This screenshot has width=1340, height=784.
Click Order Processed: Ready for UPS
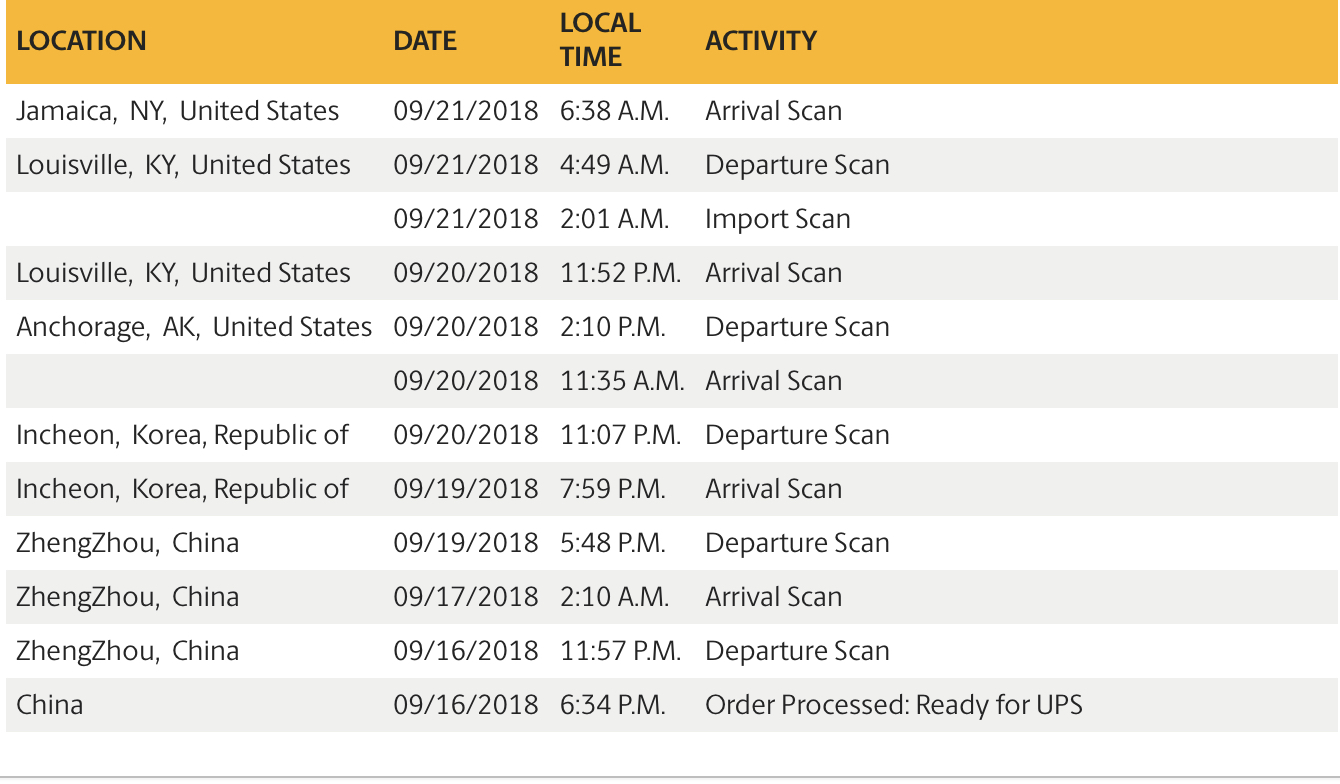point(894,705)
